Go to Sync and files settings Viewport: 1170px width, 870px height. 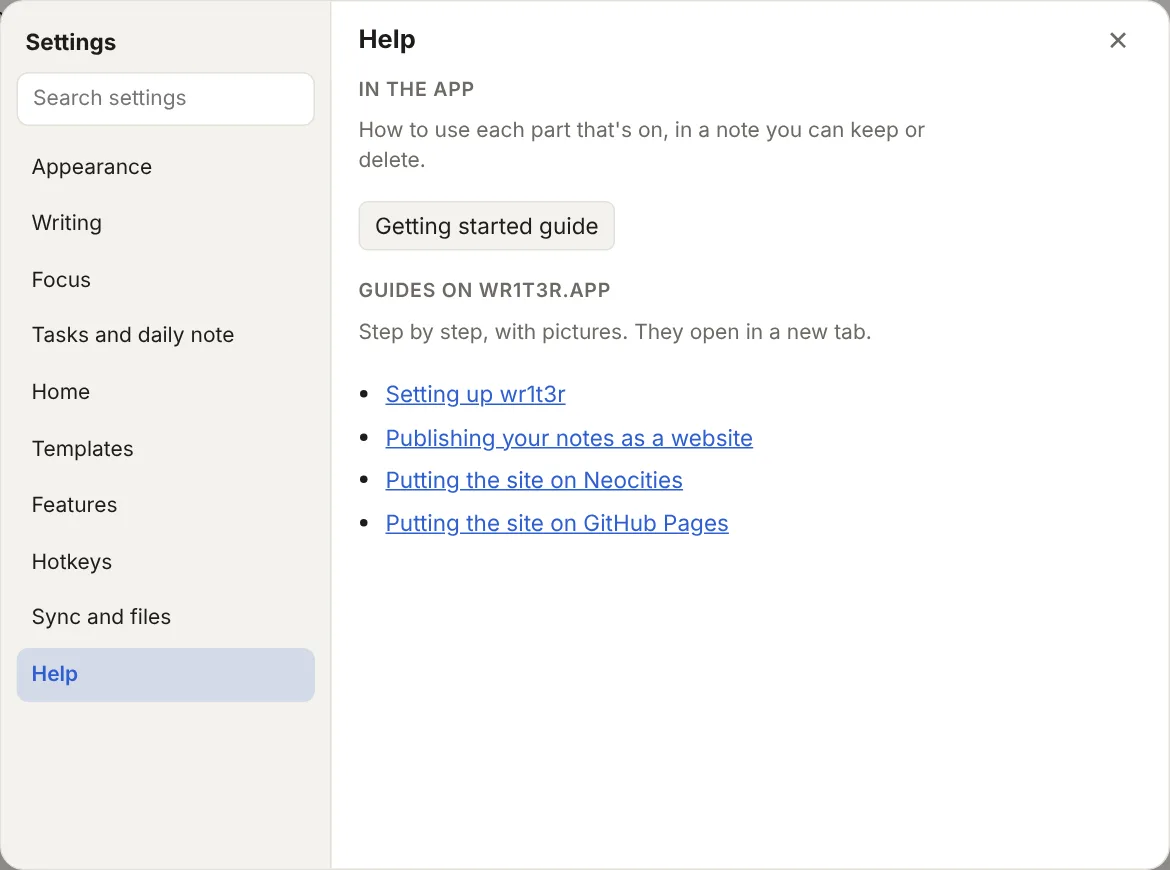(166, 617)
